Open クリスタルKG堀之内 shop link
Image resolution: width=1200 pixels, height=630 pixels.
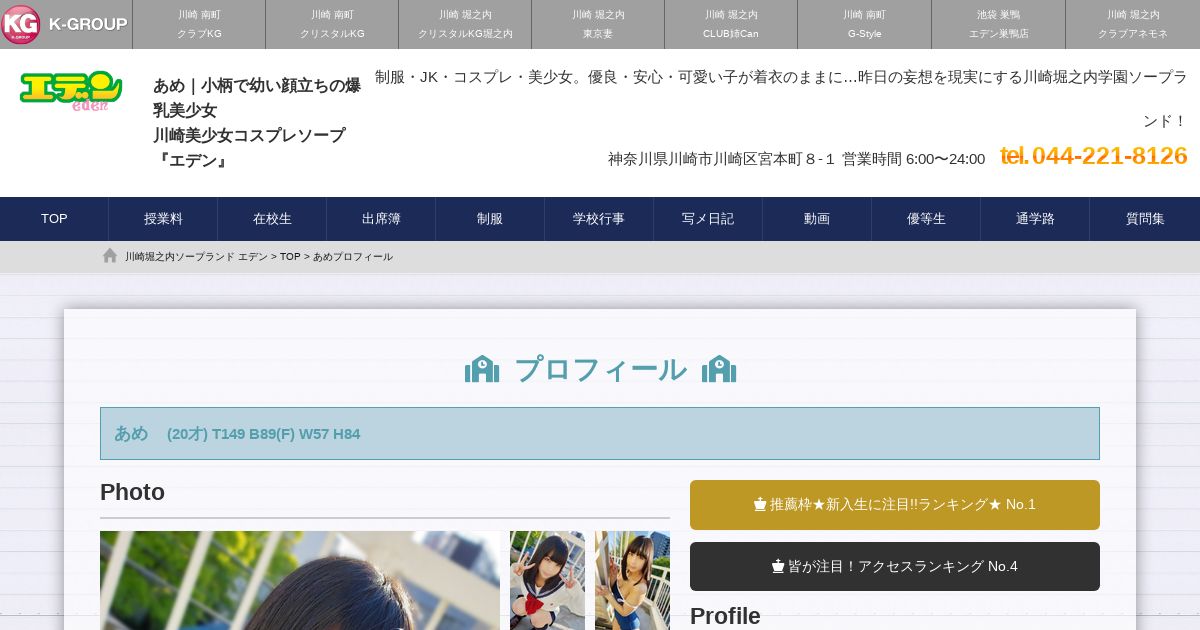click(x=465, y=24)
